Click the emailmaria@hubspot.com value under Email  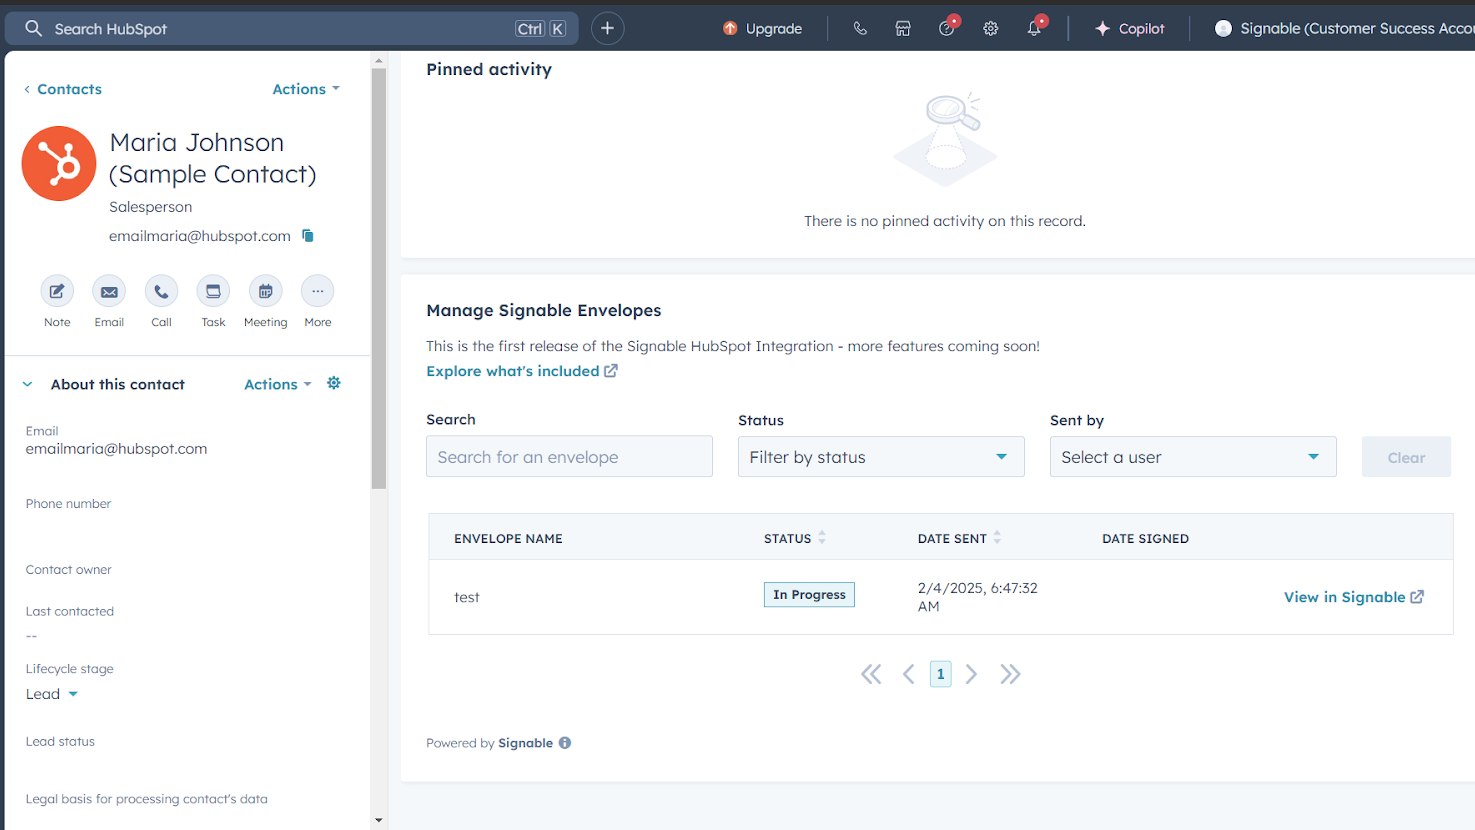click(116, 449)
